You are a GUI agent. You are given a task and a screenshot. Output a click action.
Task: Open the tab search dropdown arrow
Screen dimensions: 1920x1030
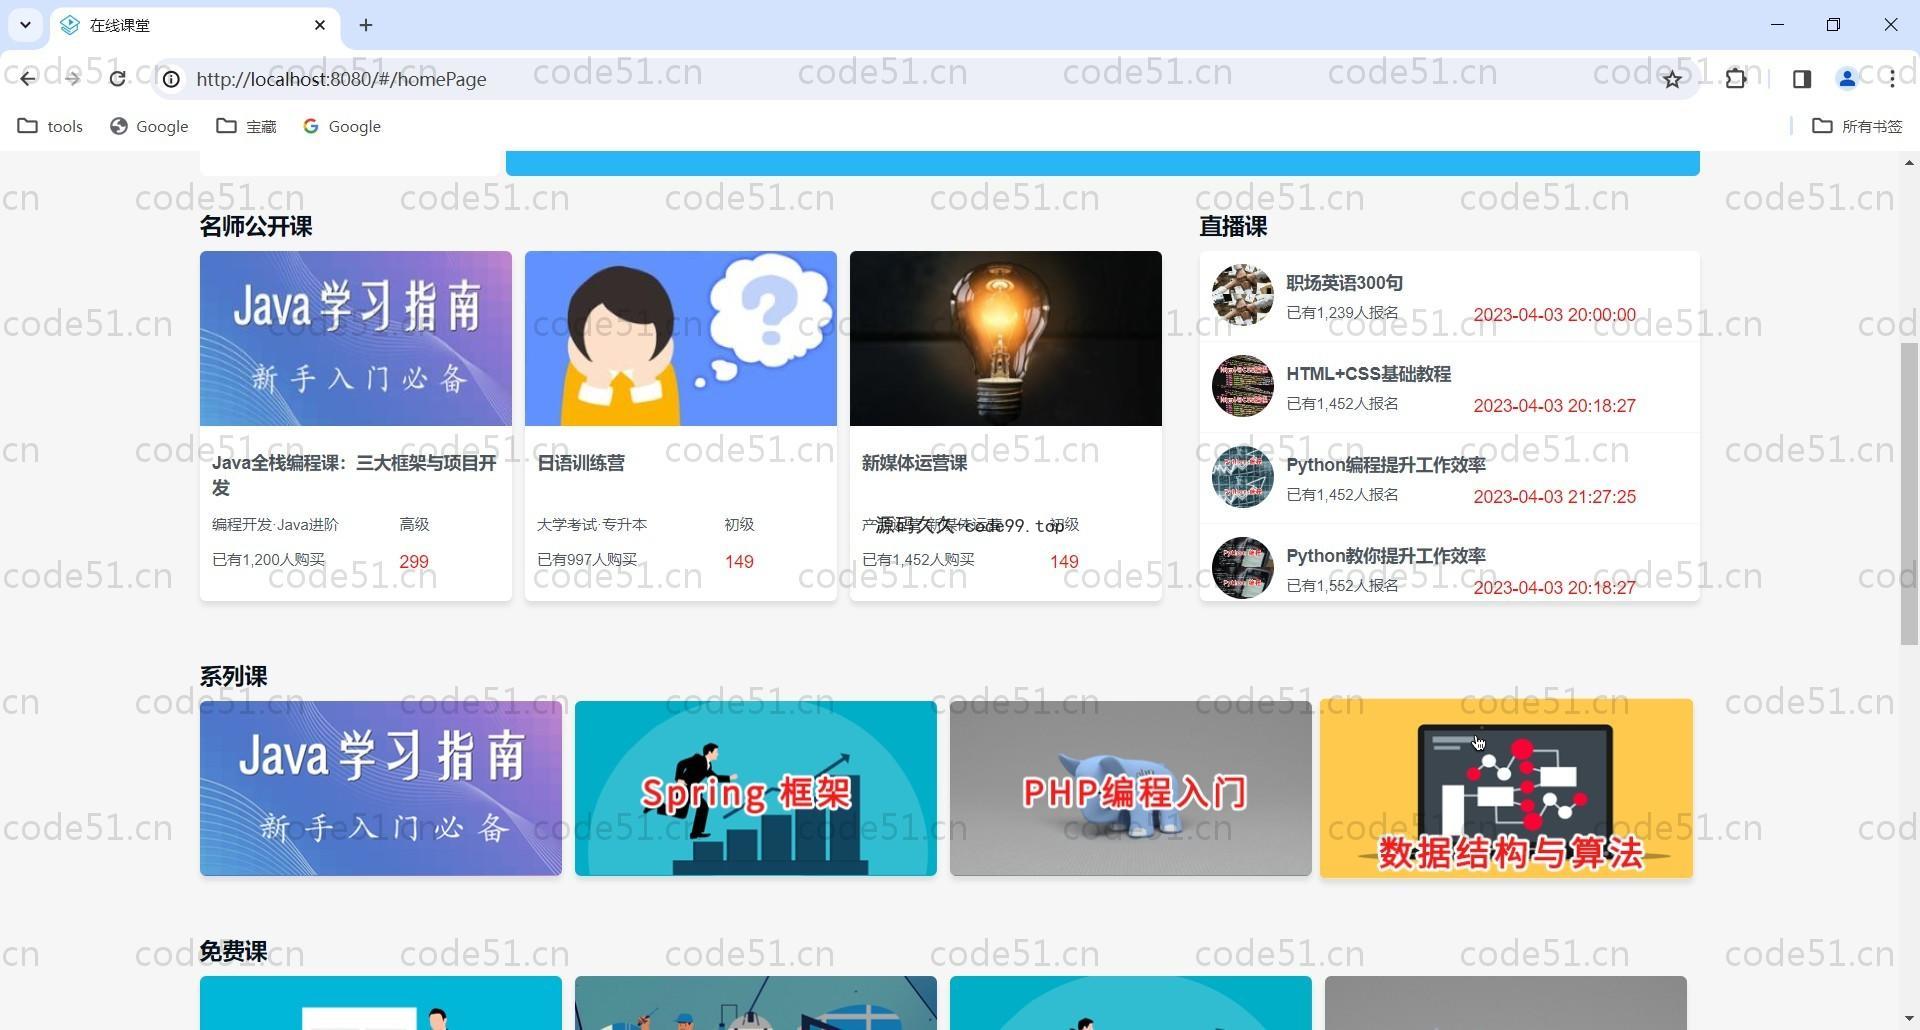click(x=25, y=25)
